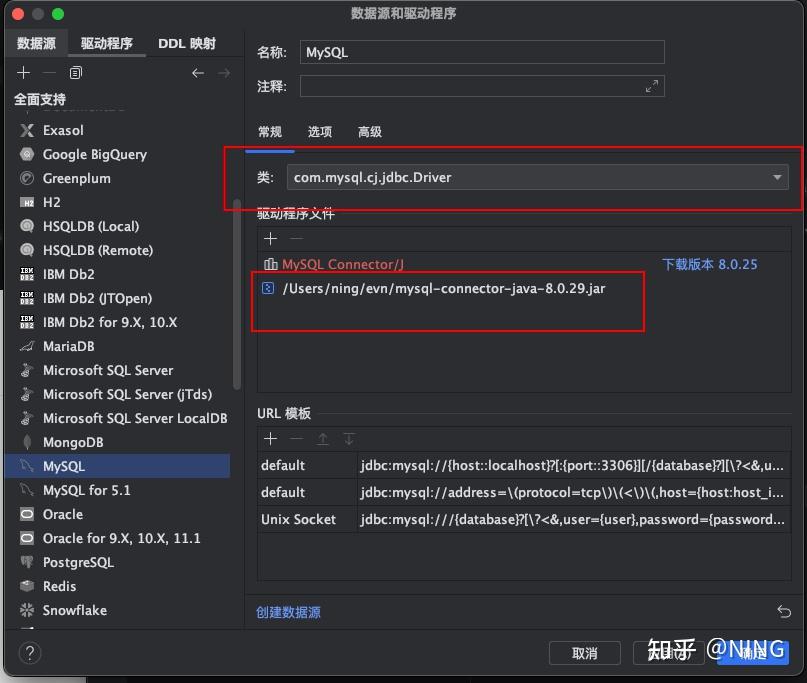The height and width of the screenshot is (683, 807).
Task: Click the duplicate driver icon
Action: coord(75,72)
